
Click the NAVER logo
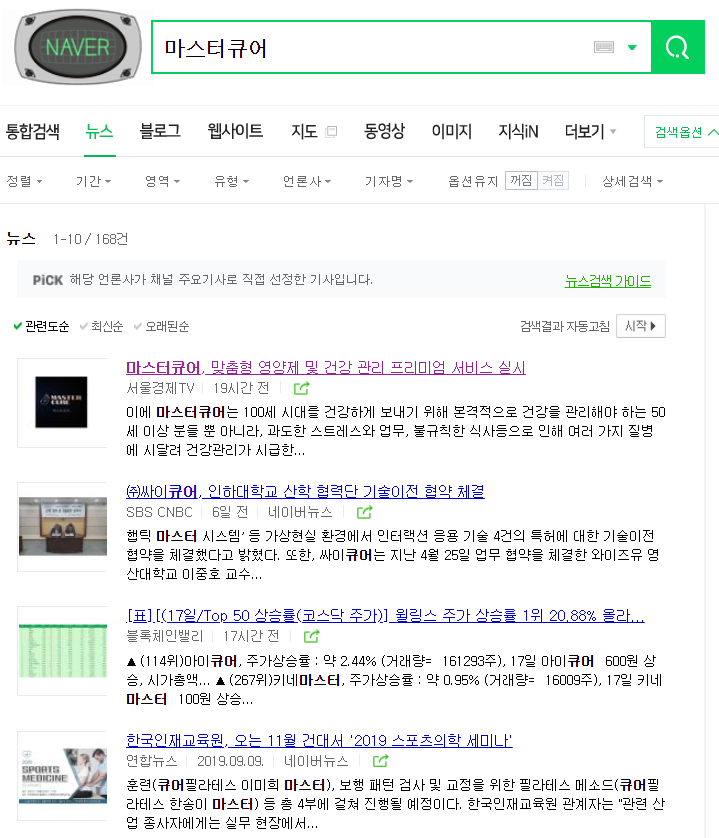78,47
